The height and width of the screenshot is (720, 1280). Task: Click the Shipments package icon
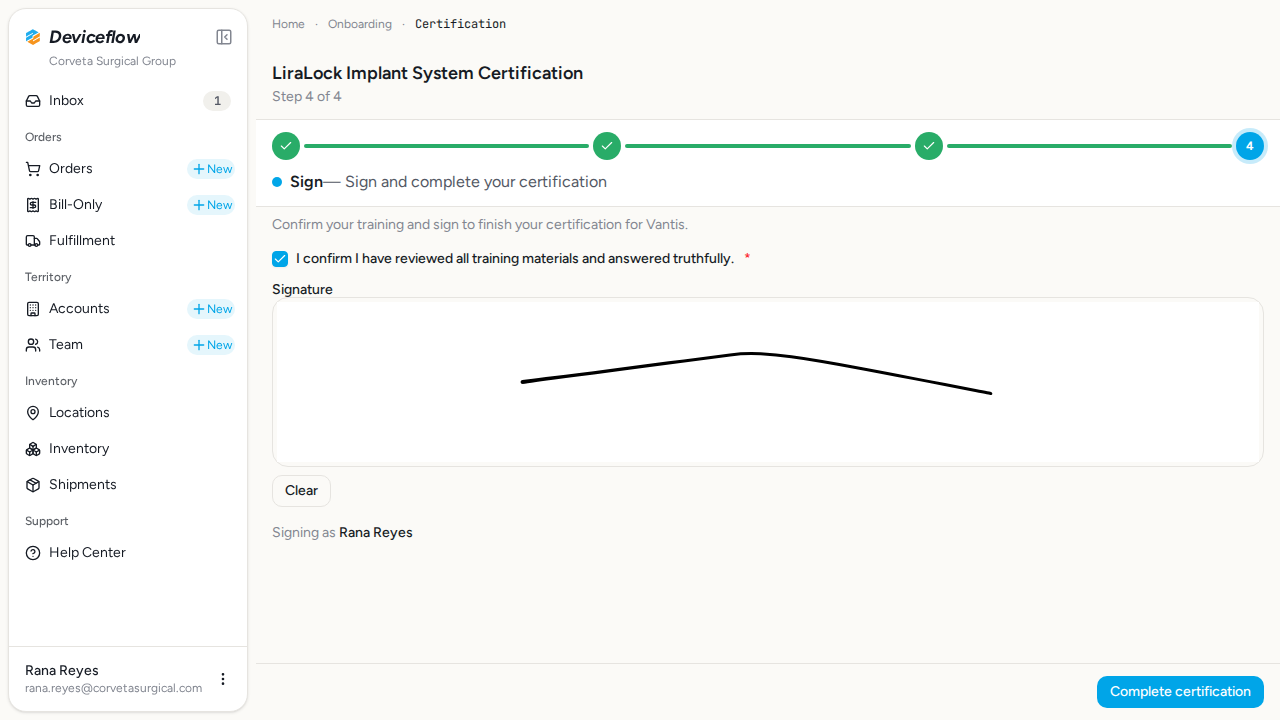click(x=33, y=485)
